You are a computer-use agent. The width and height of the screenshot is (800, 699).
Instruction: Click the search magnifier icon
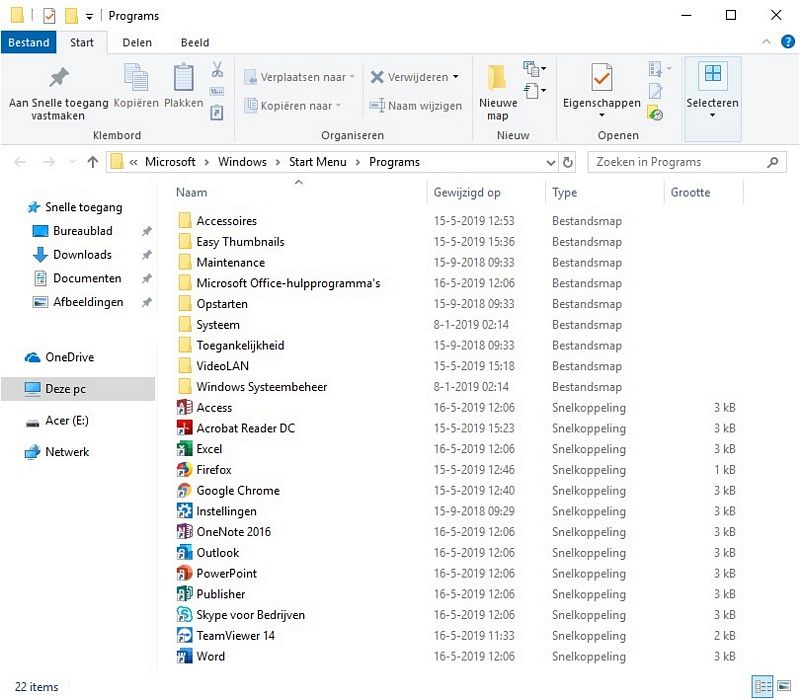point(772,162)
